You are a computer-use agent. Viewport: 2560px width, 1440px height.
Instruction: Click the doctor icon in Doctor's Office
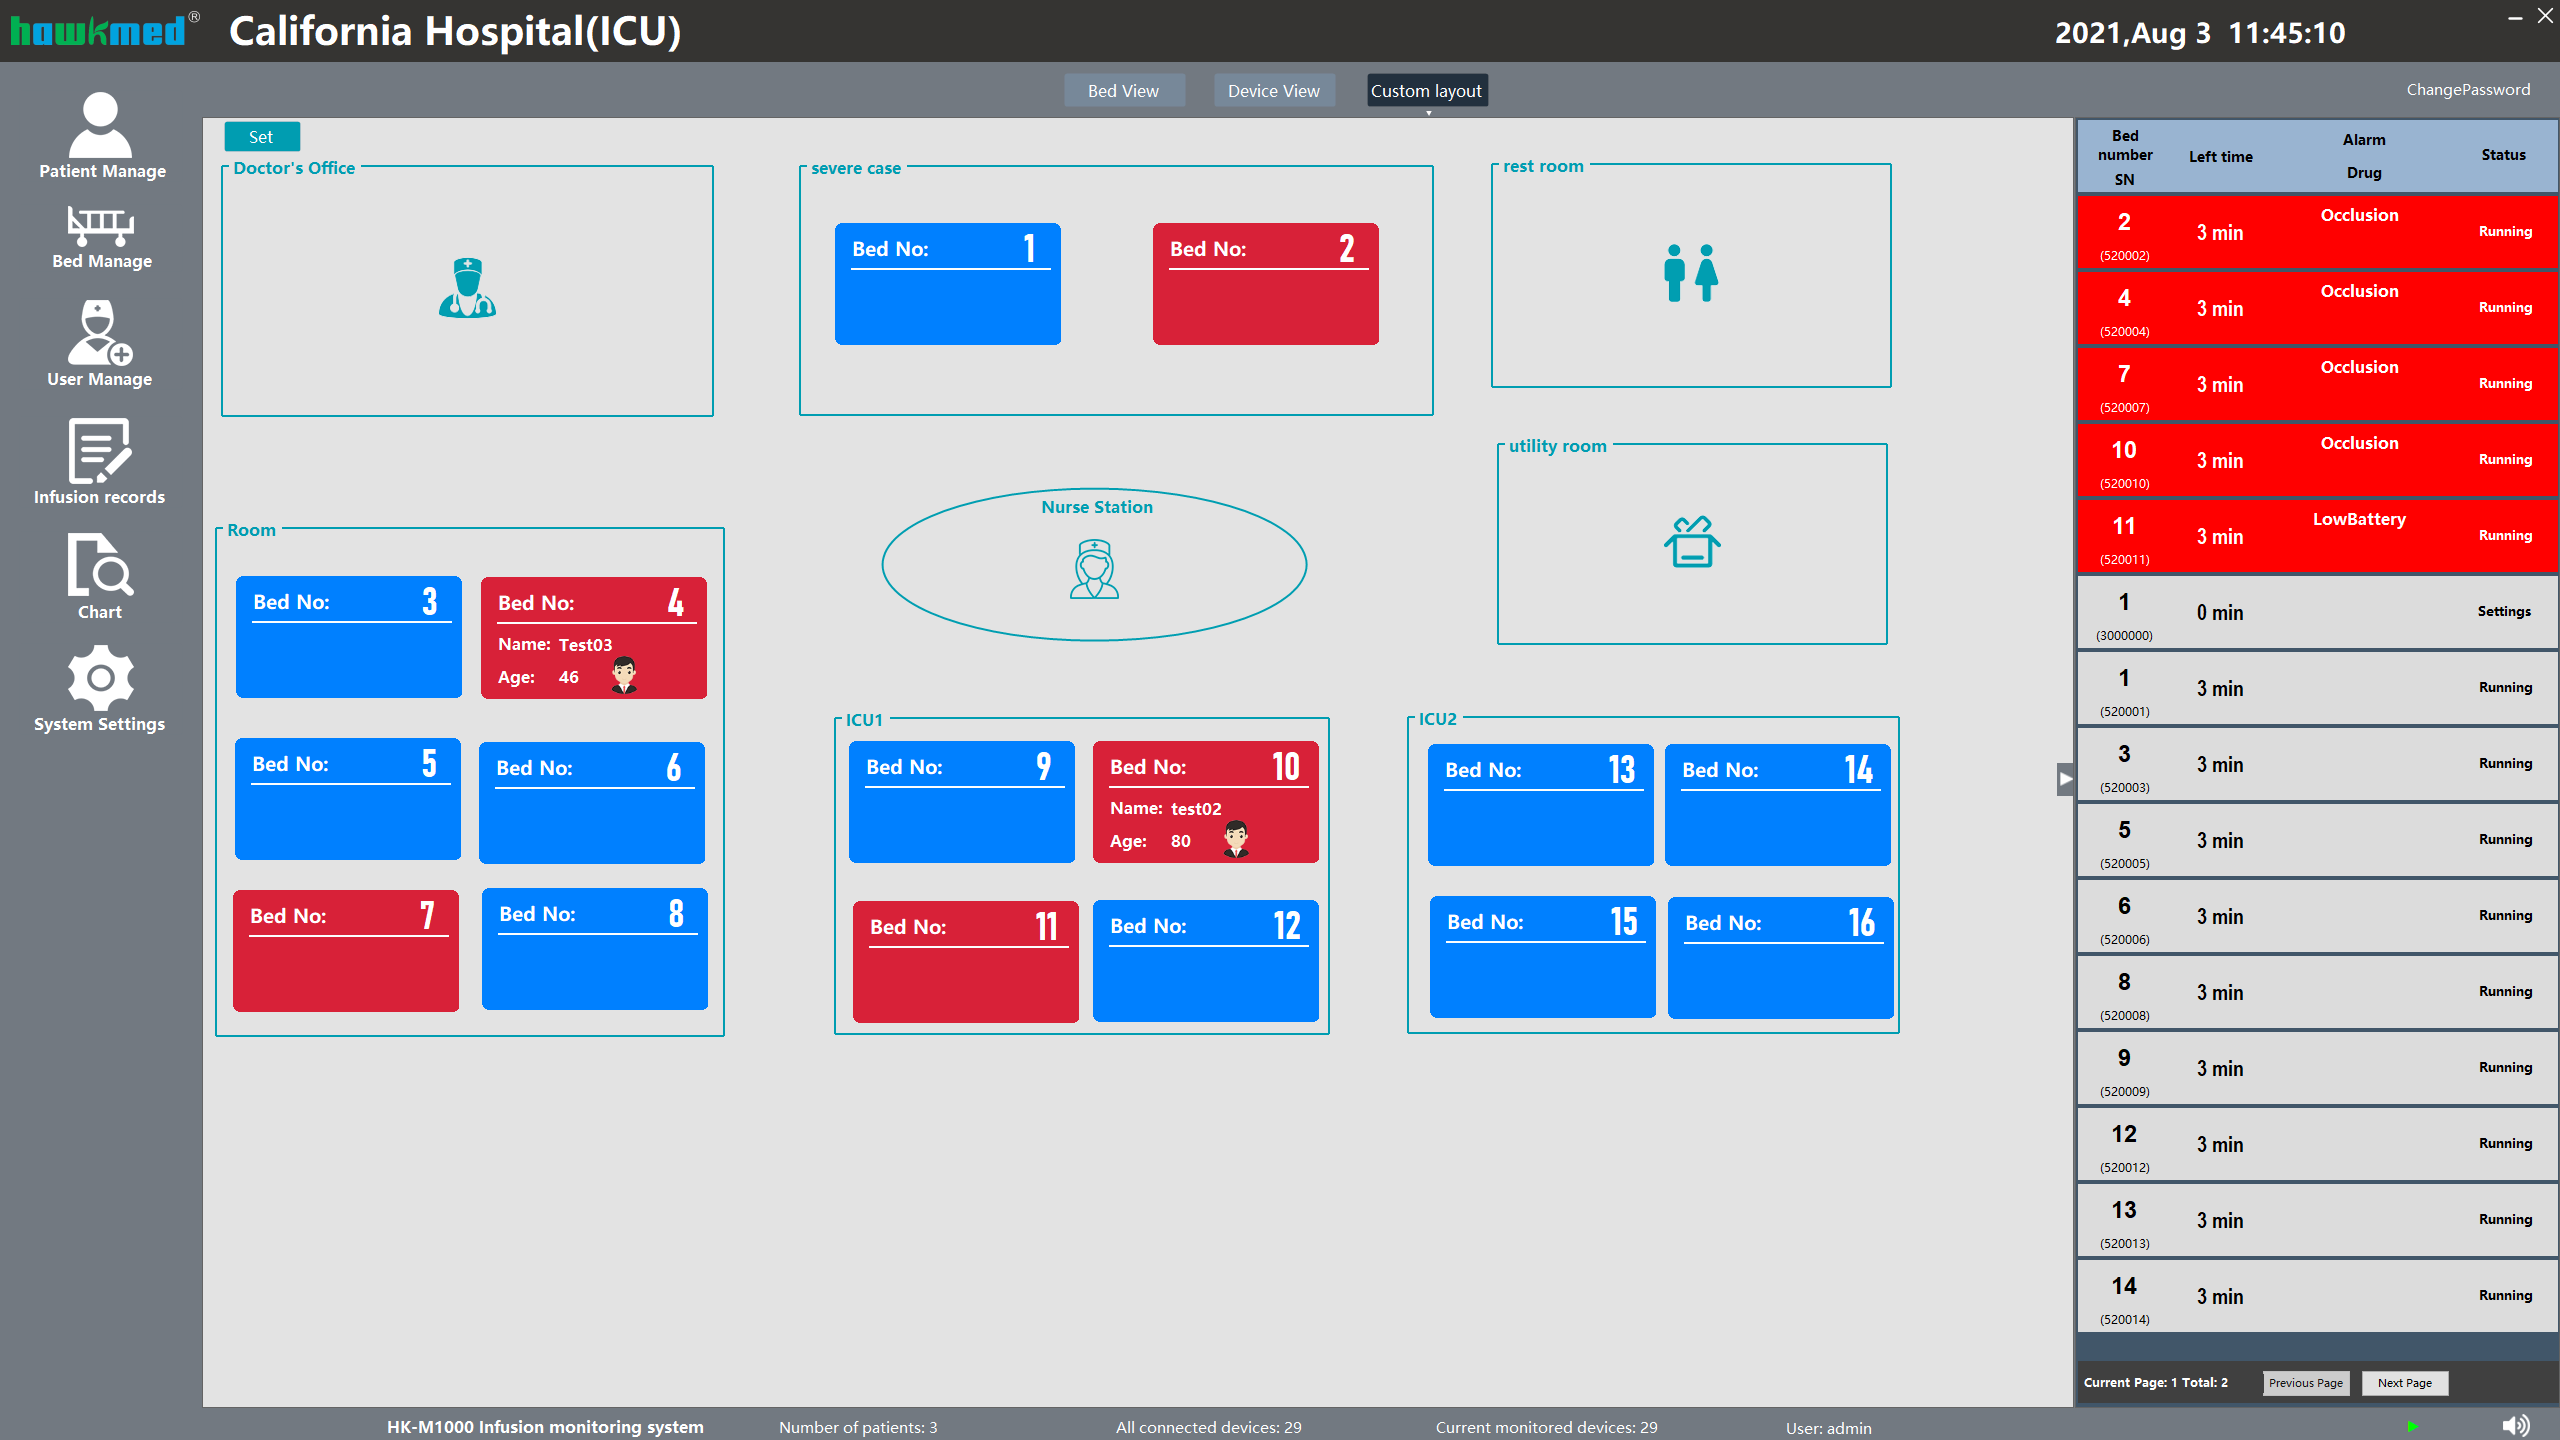pos(467,288)
